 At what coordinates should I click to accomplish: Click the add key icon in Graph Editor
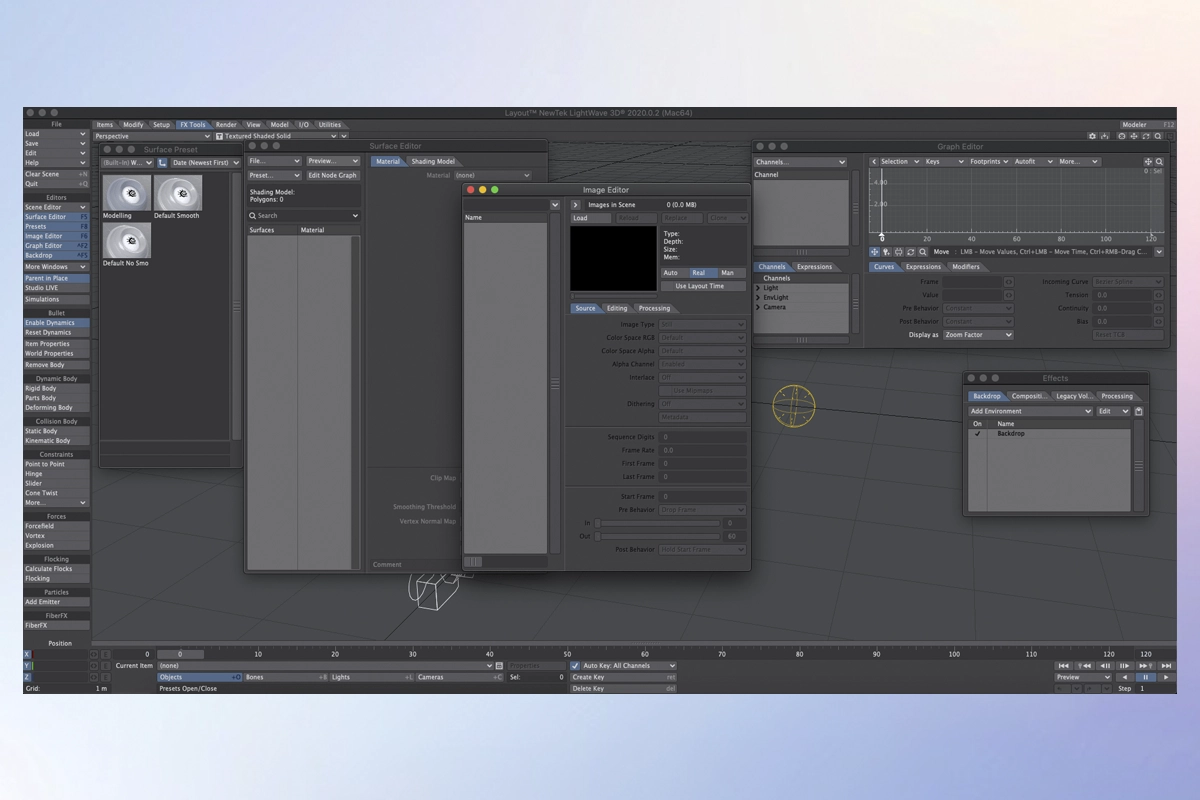point(886,252)
